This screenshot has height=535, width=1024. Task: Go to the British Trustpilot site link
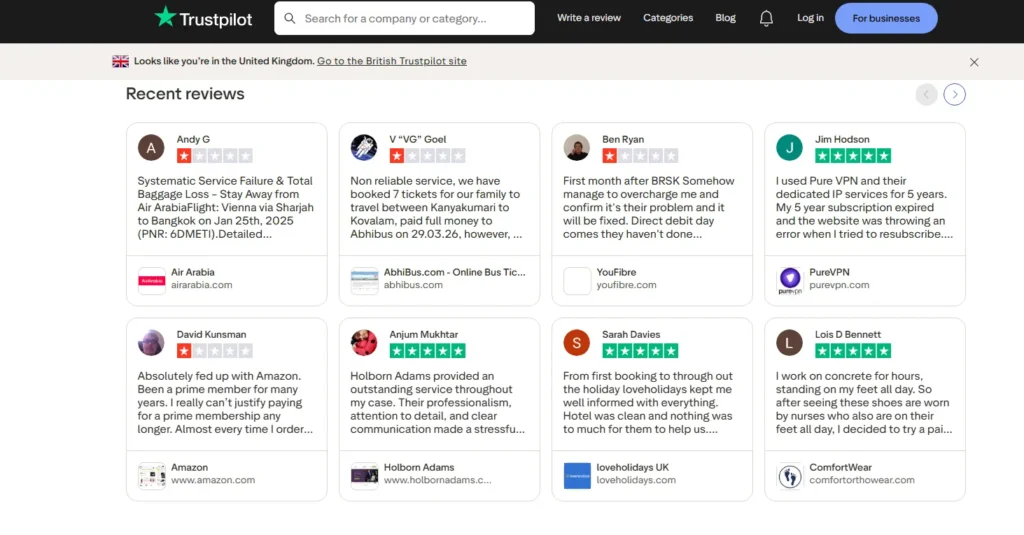tap(391, 61)
